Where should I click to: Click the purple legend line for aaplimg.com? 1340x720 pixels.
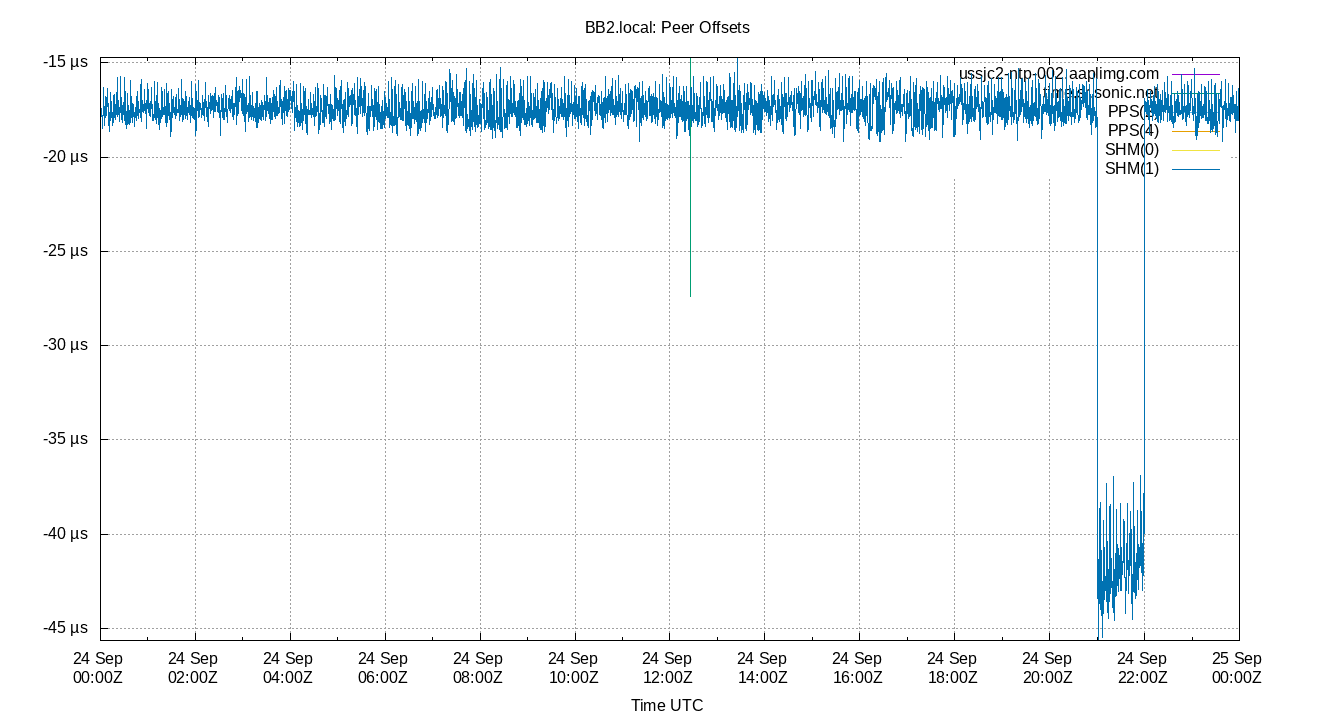pyautogui.click(x=1195, y=74)
